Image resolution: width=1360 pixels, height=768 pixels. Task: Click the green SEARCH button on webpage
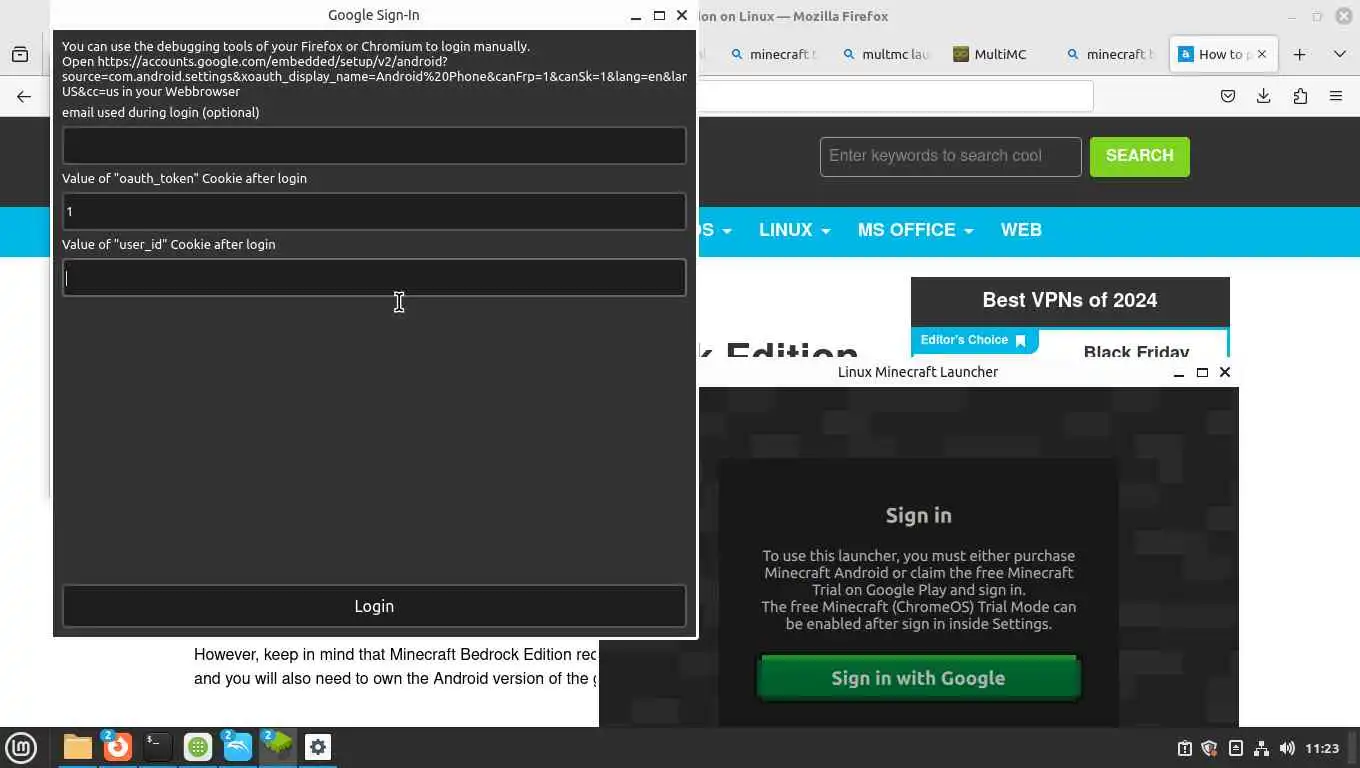1139,156
